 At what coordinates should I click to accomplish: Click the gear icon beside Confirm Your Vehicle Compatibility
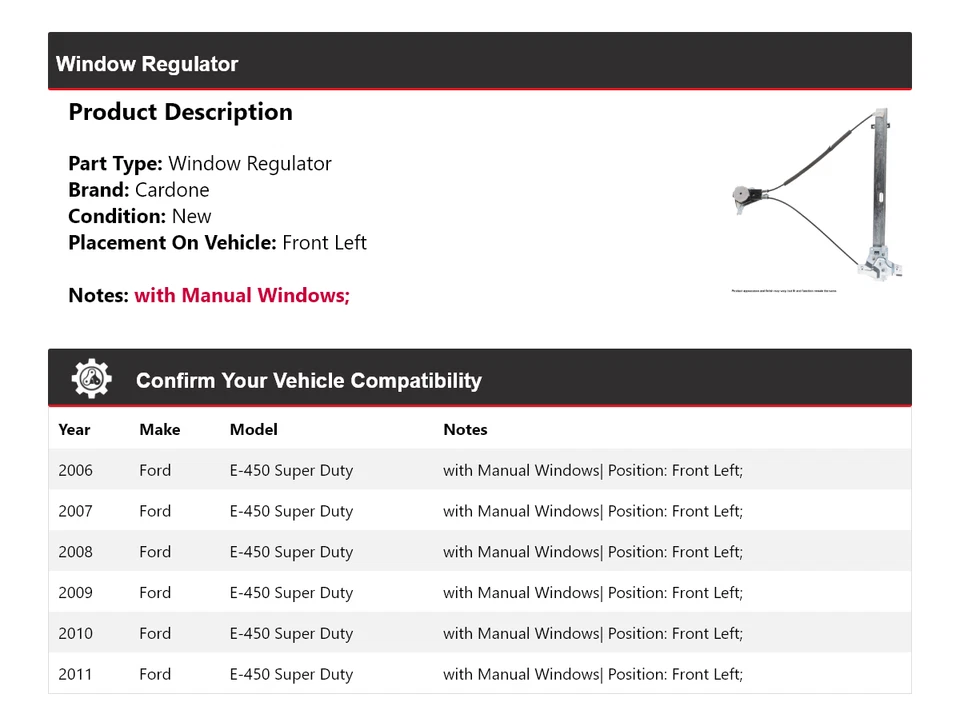click(91, 379)
